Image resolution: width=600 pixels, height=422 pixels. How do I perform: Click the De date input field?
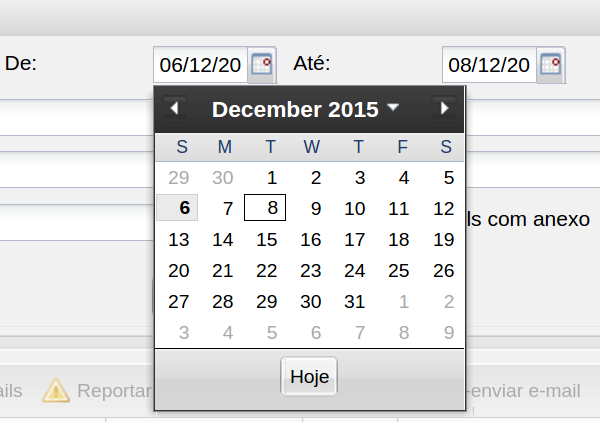pyautogui.click(x=201, y=65)
